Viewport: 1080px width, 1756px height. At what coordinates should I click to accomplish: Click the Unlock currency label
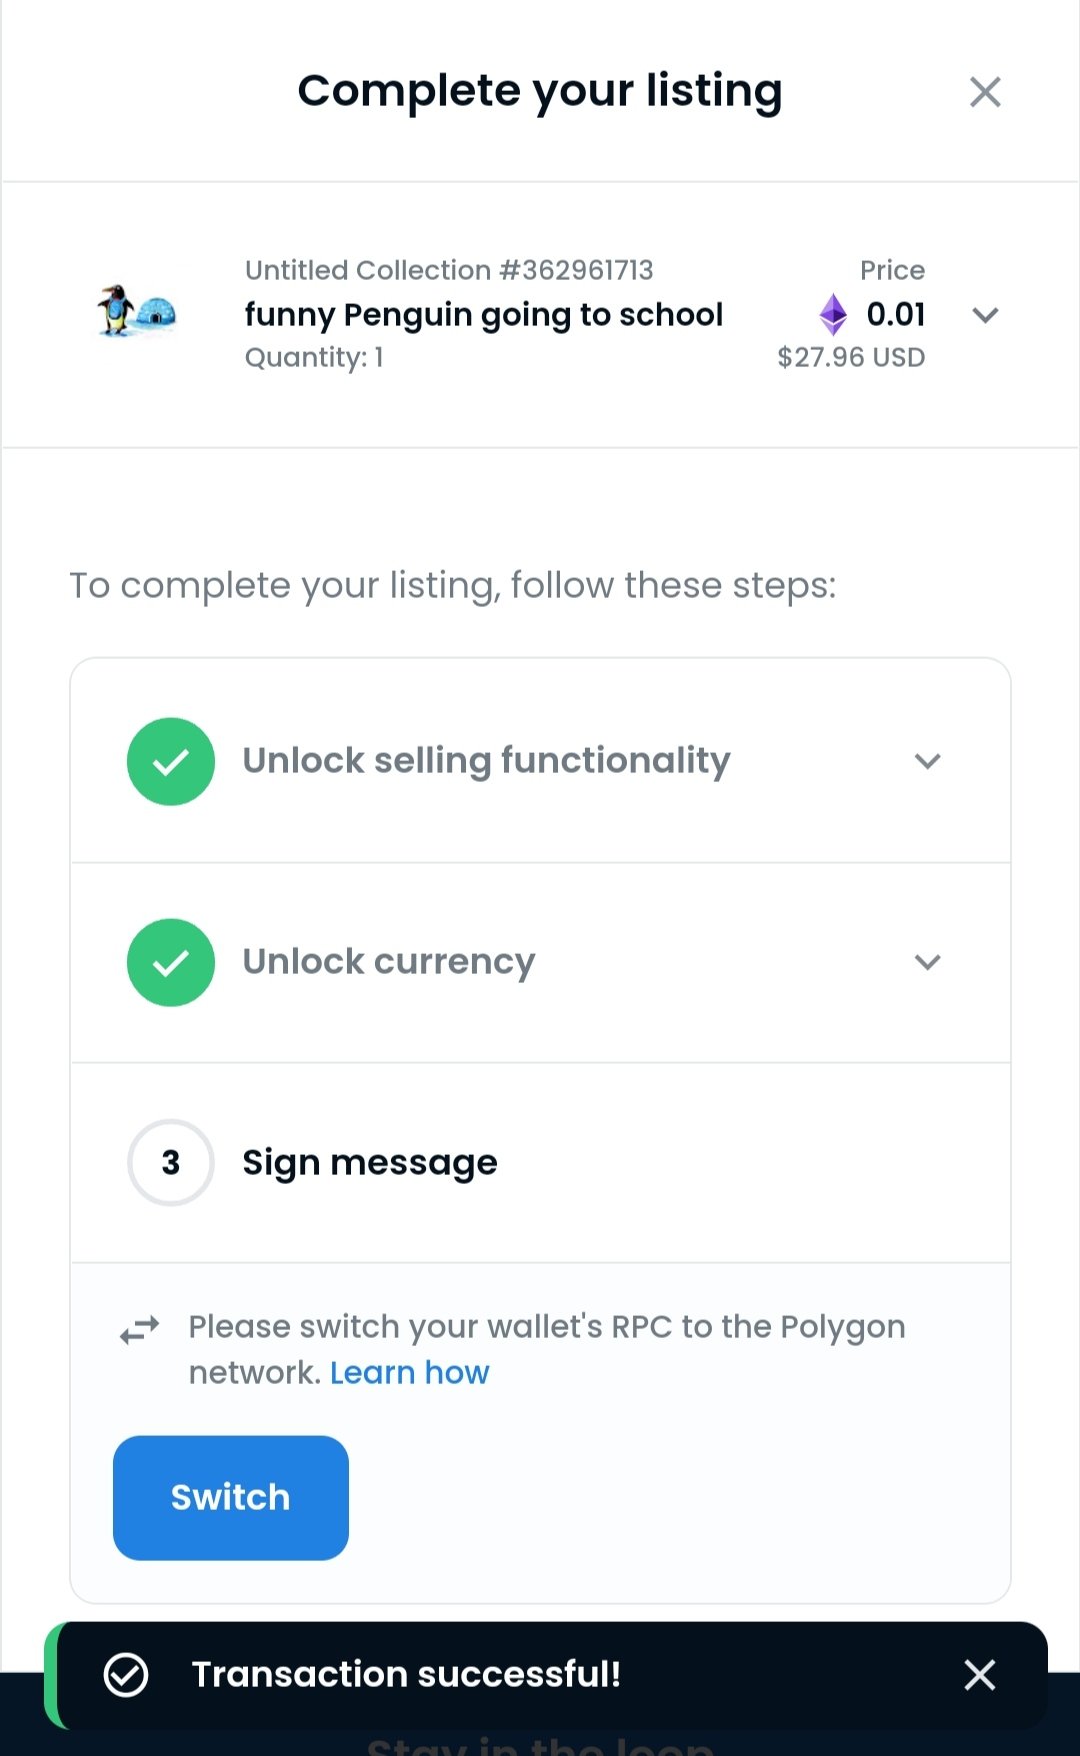pos(389,962)
